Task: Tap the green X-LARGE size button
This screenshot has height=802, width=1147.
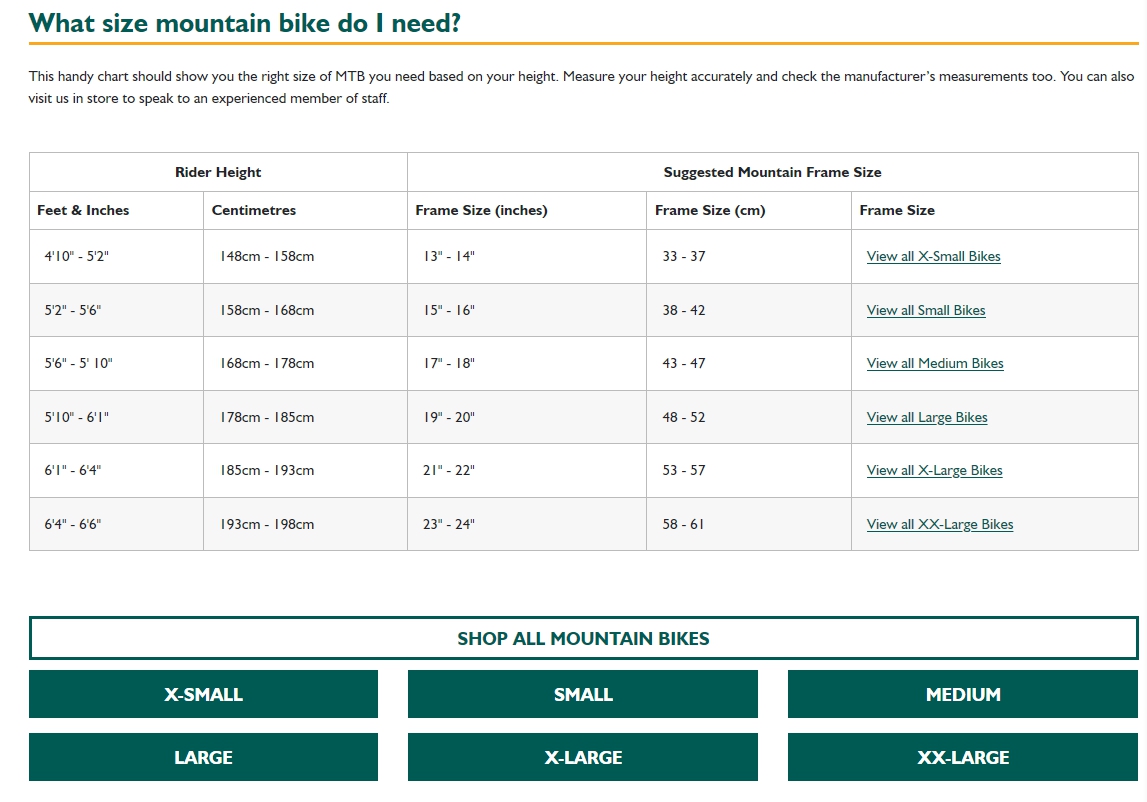Action: click(x=583, y=757)
